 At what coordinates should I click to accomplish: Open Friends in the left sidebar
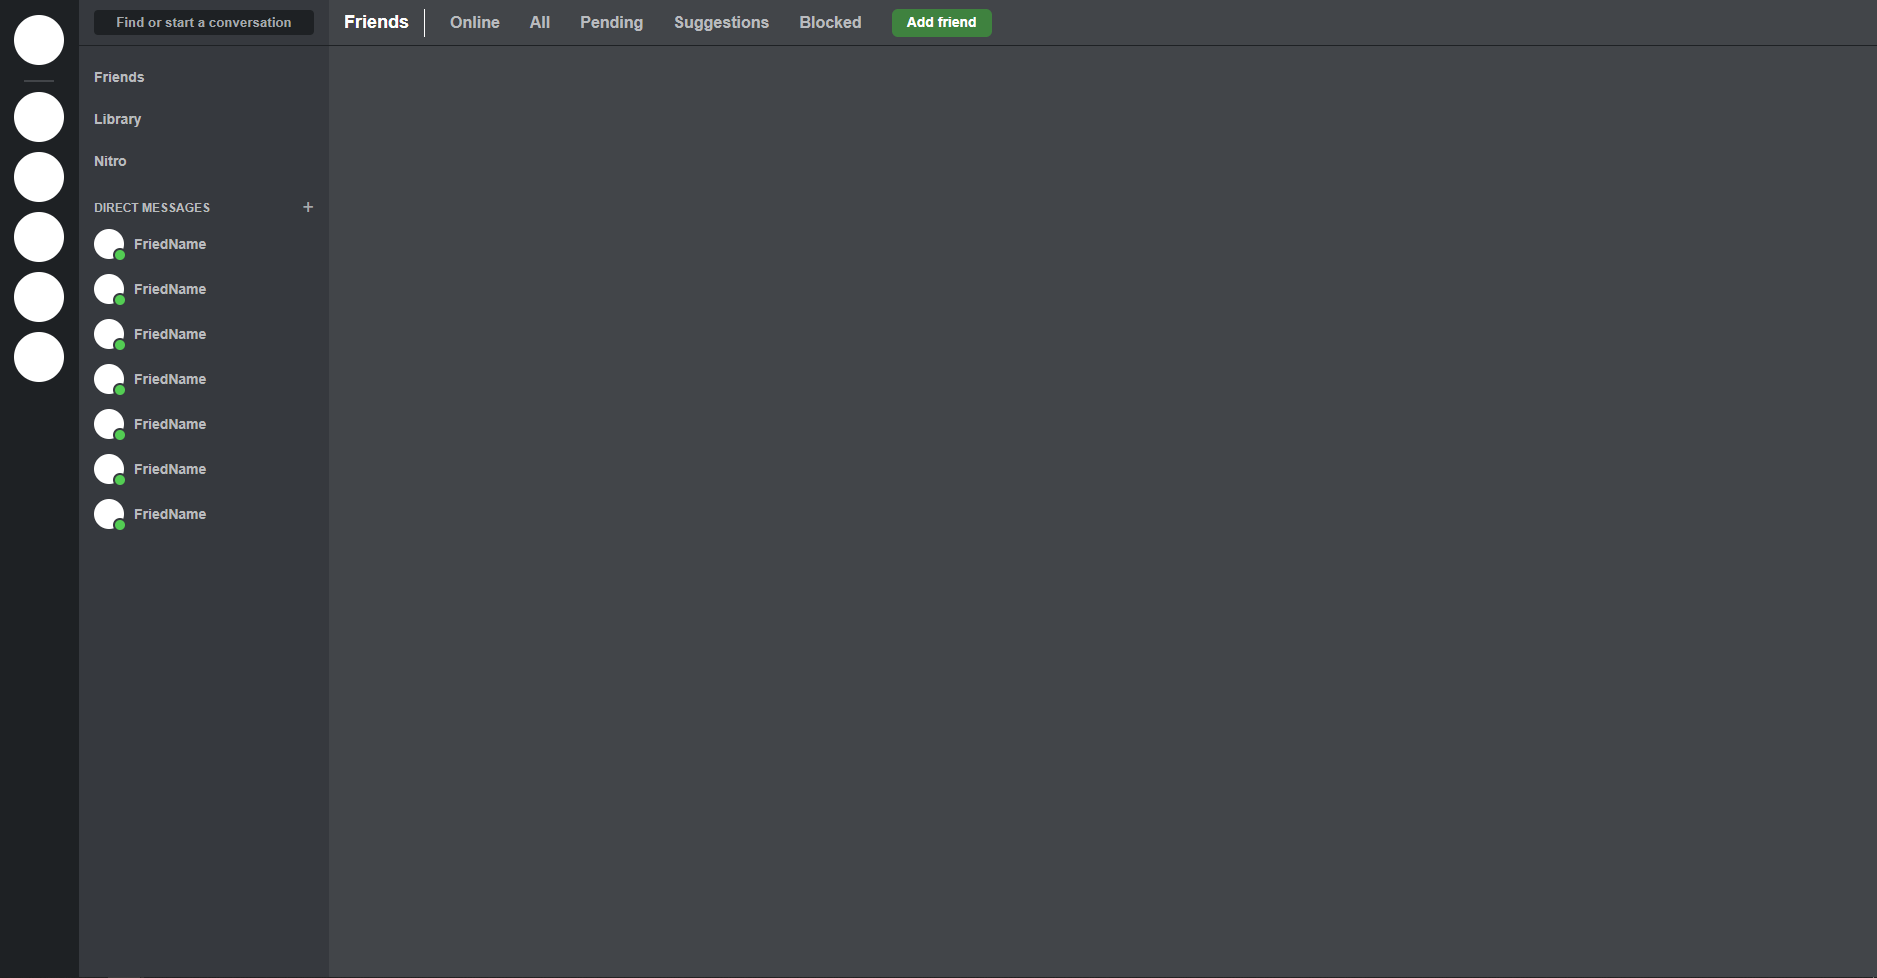tap(119, 77)
